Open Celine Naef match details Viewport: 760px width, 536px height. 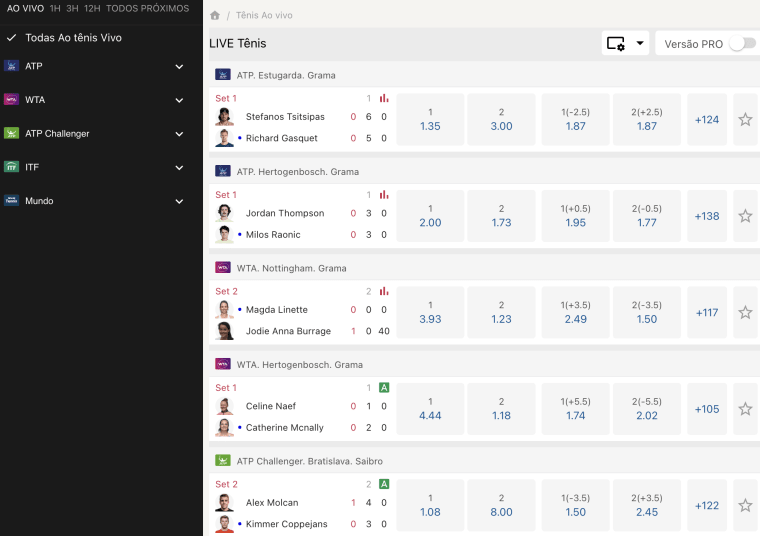tap(270, 406)
